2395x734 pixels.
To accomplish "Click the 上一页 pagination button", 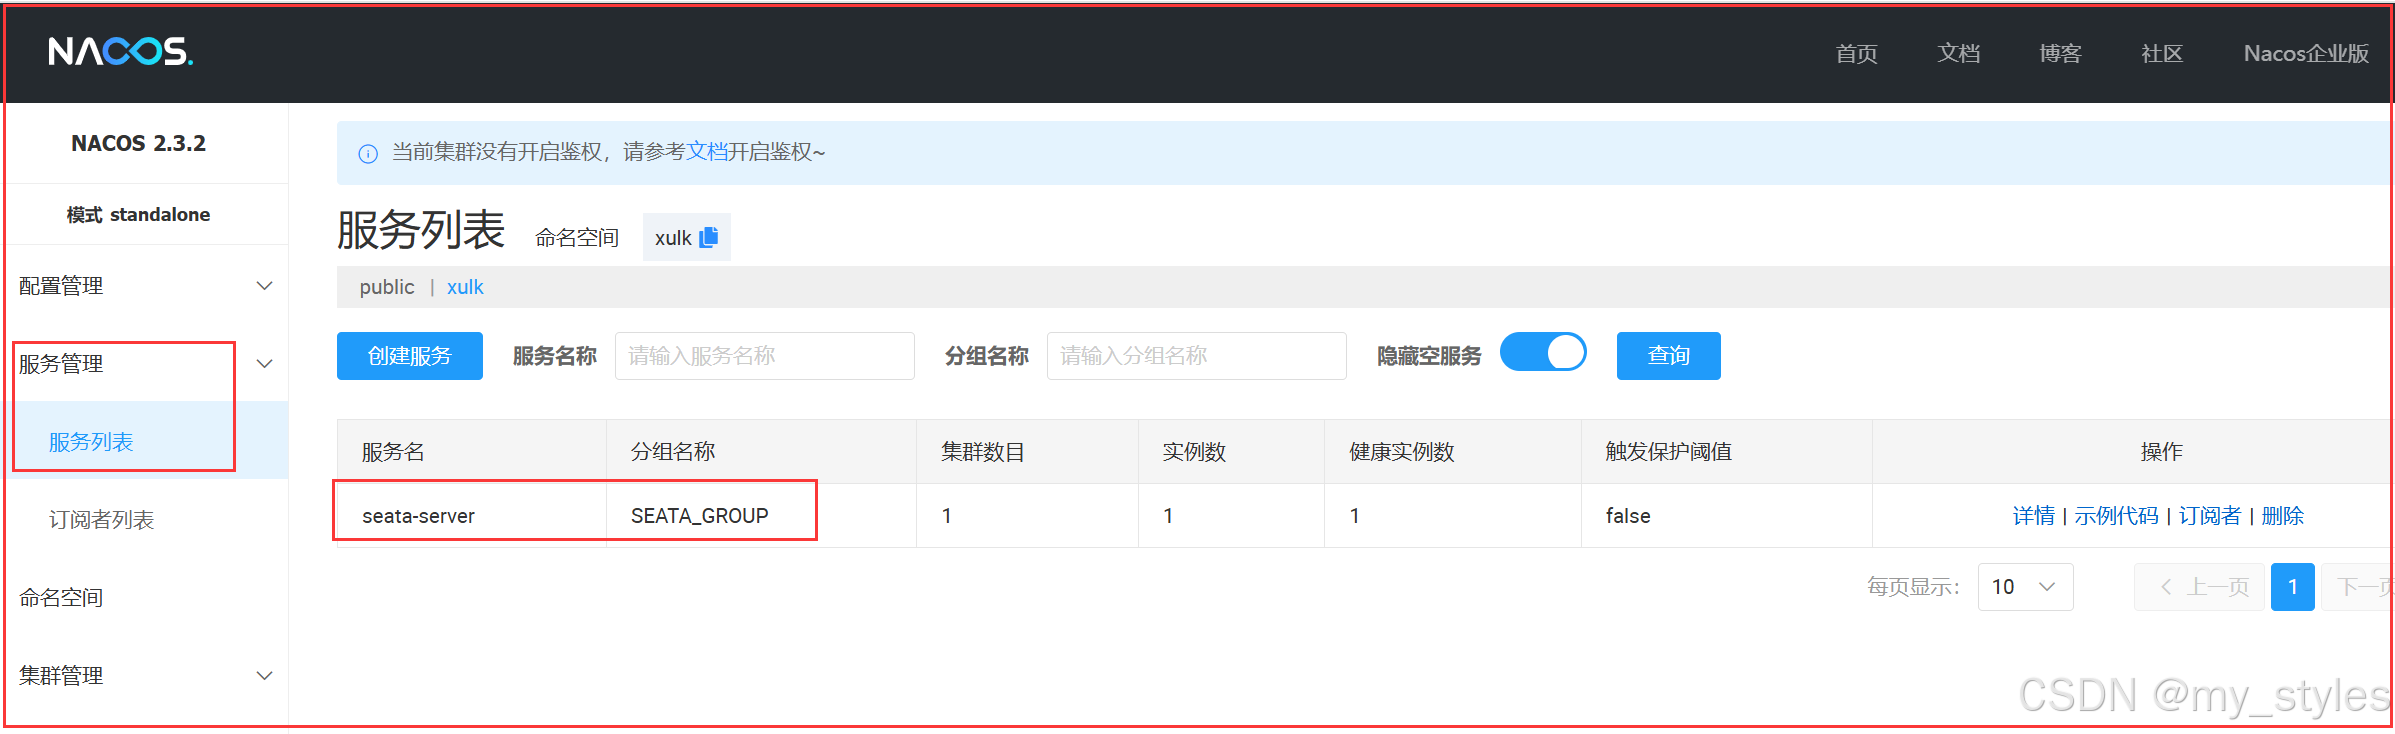I will [2199, 587].
